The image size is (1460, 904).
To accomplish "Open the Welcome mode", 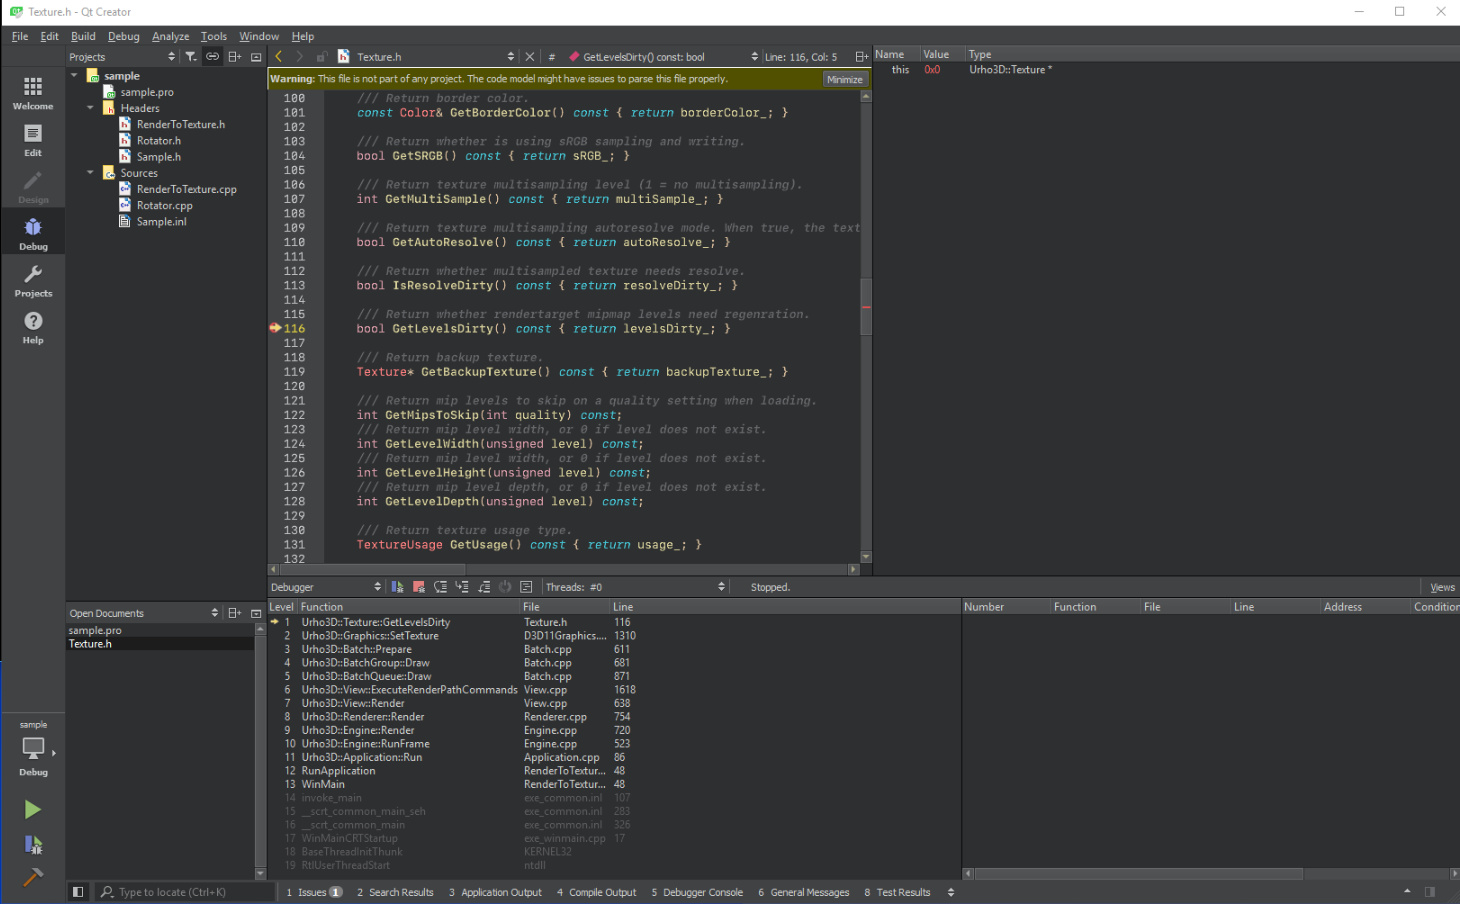I will click(x=33, y=92).
